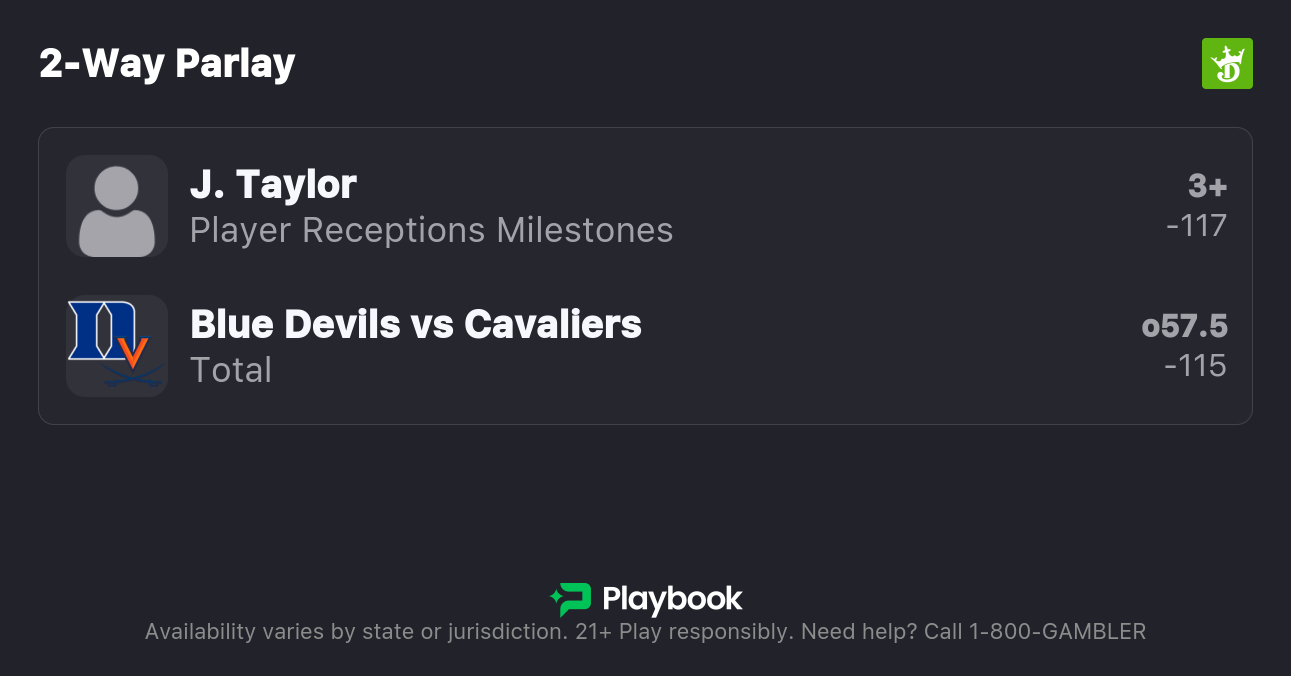Click the -115 odds value
1291x676 pixels.
tap(1195, 366)
